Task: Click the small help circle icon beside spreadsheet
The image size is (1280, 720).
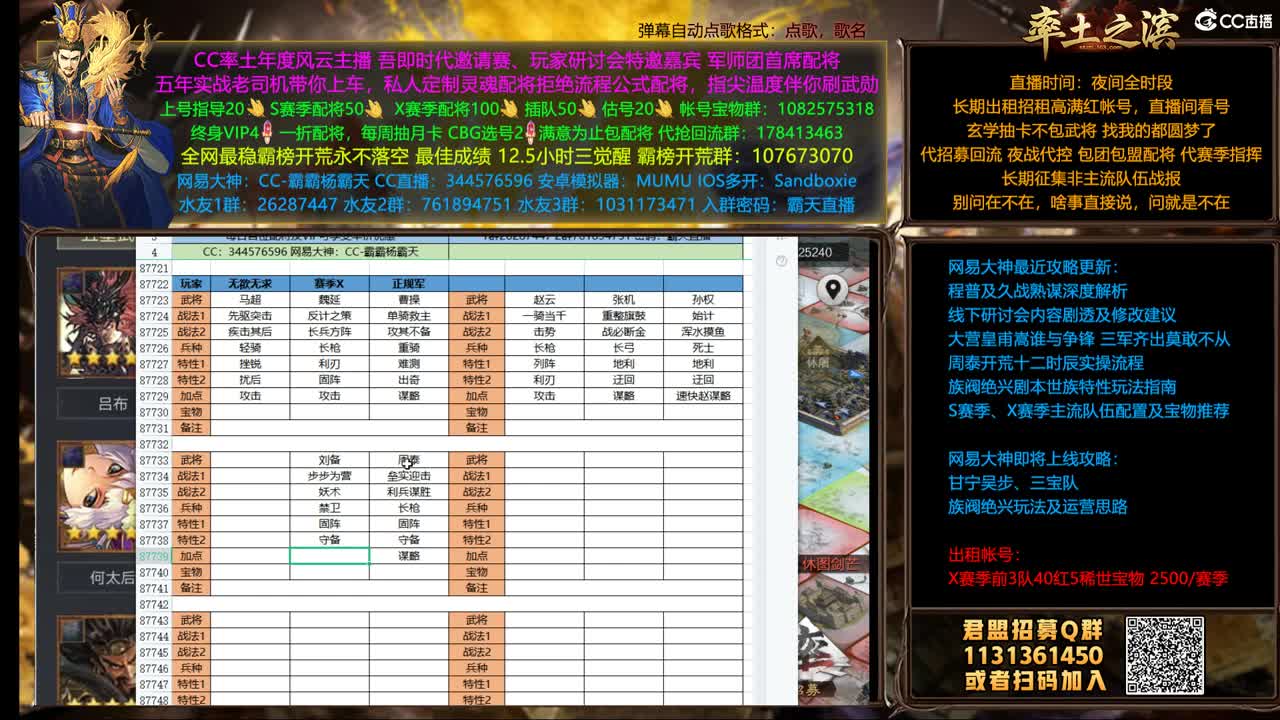Action: (x=781, y=260)
